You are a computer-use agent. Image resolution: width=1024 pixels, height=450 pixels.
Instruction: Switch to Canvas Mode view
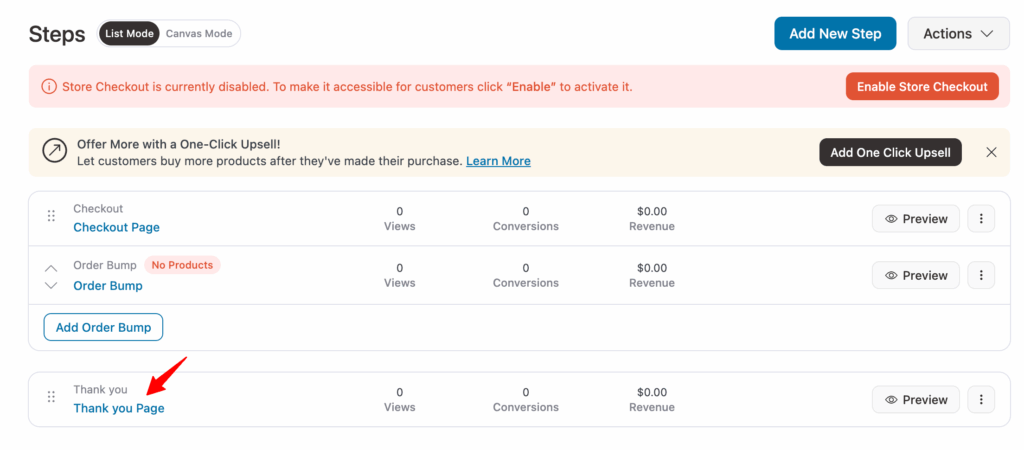pyautogui.click(x=199, y=34)
